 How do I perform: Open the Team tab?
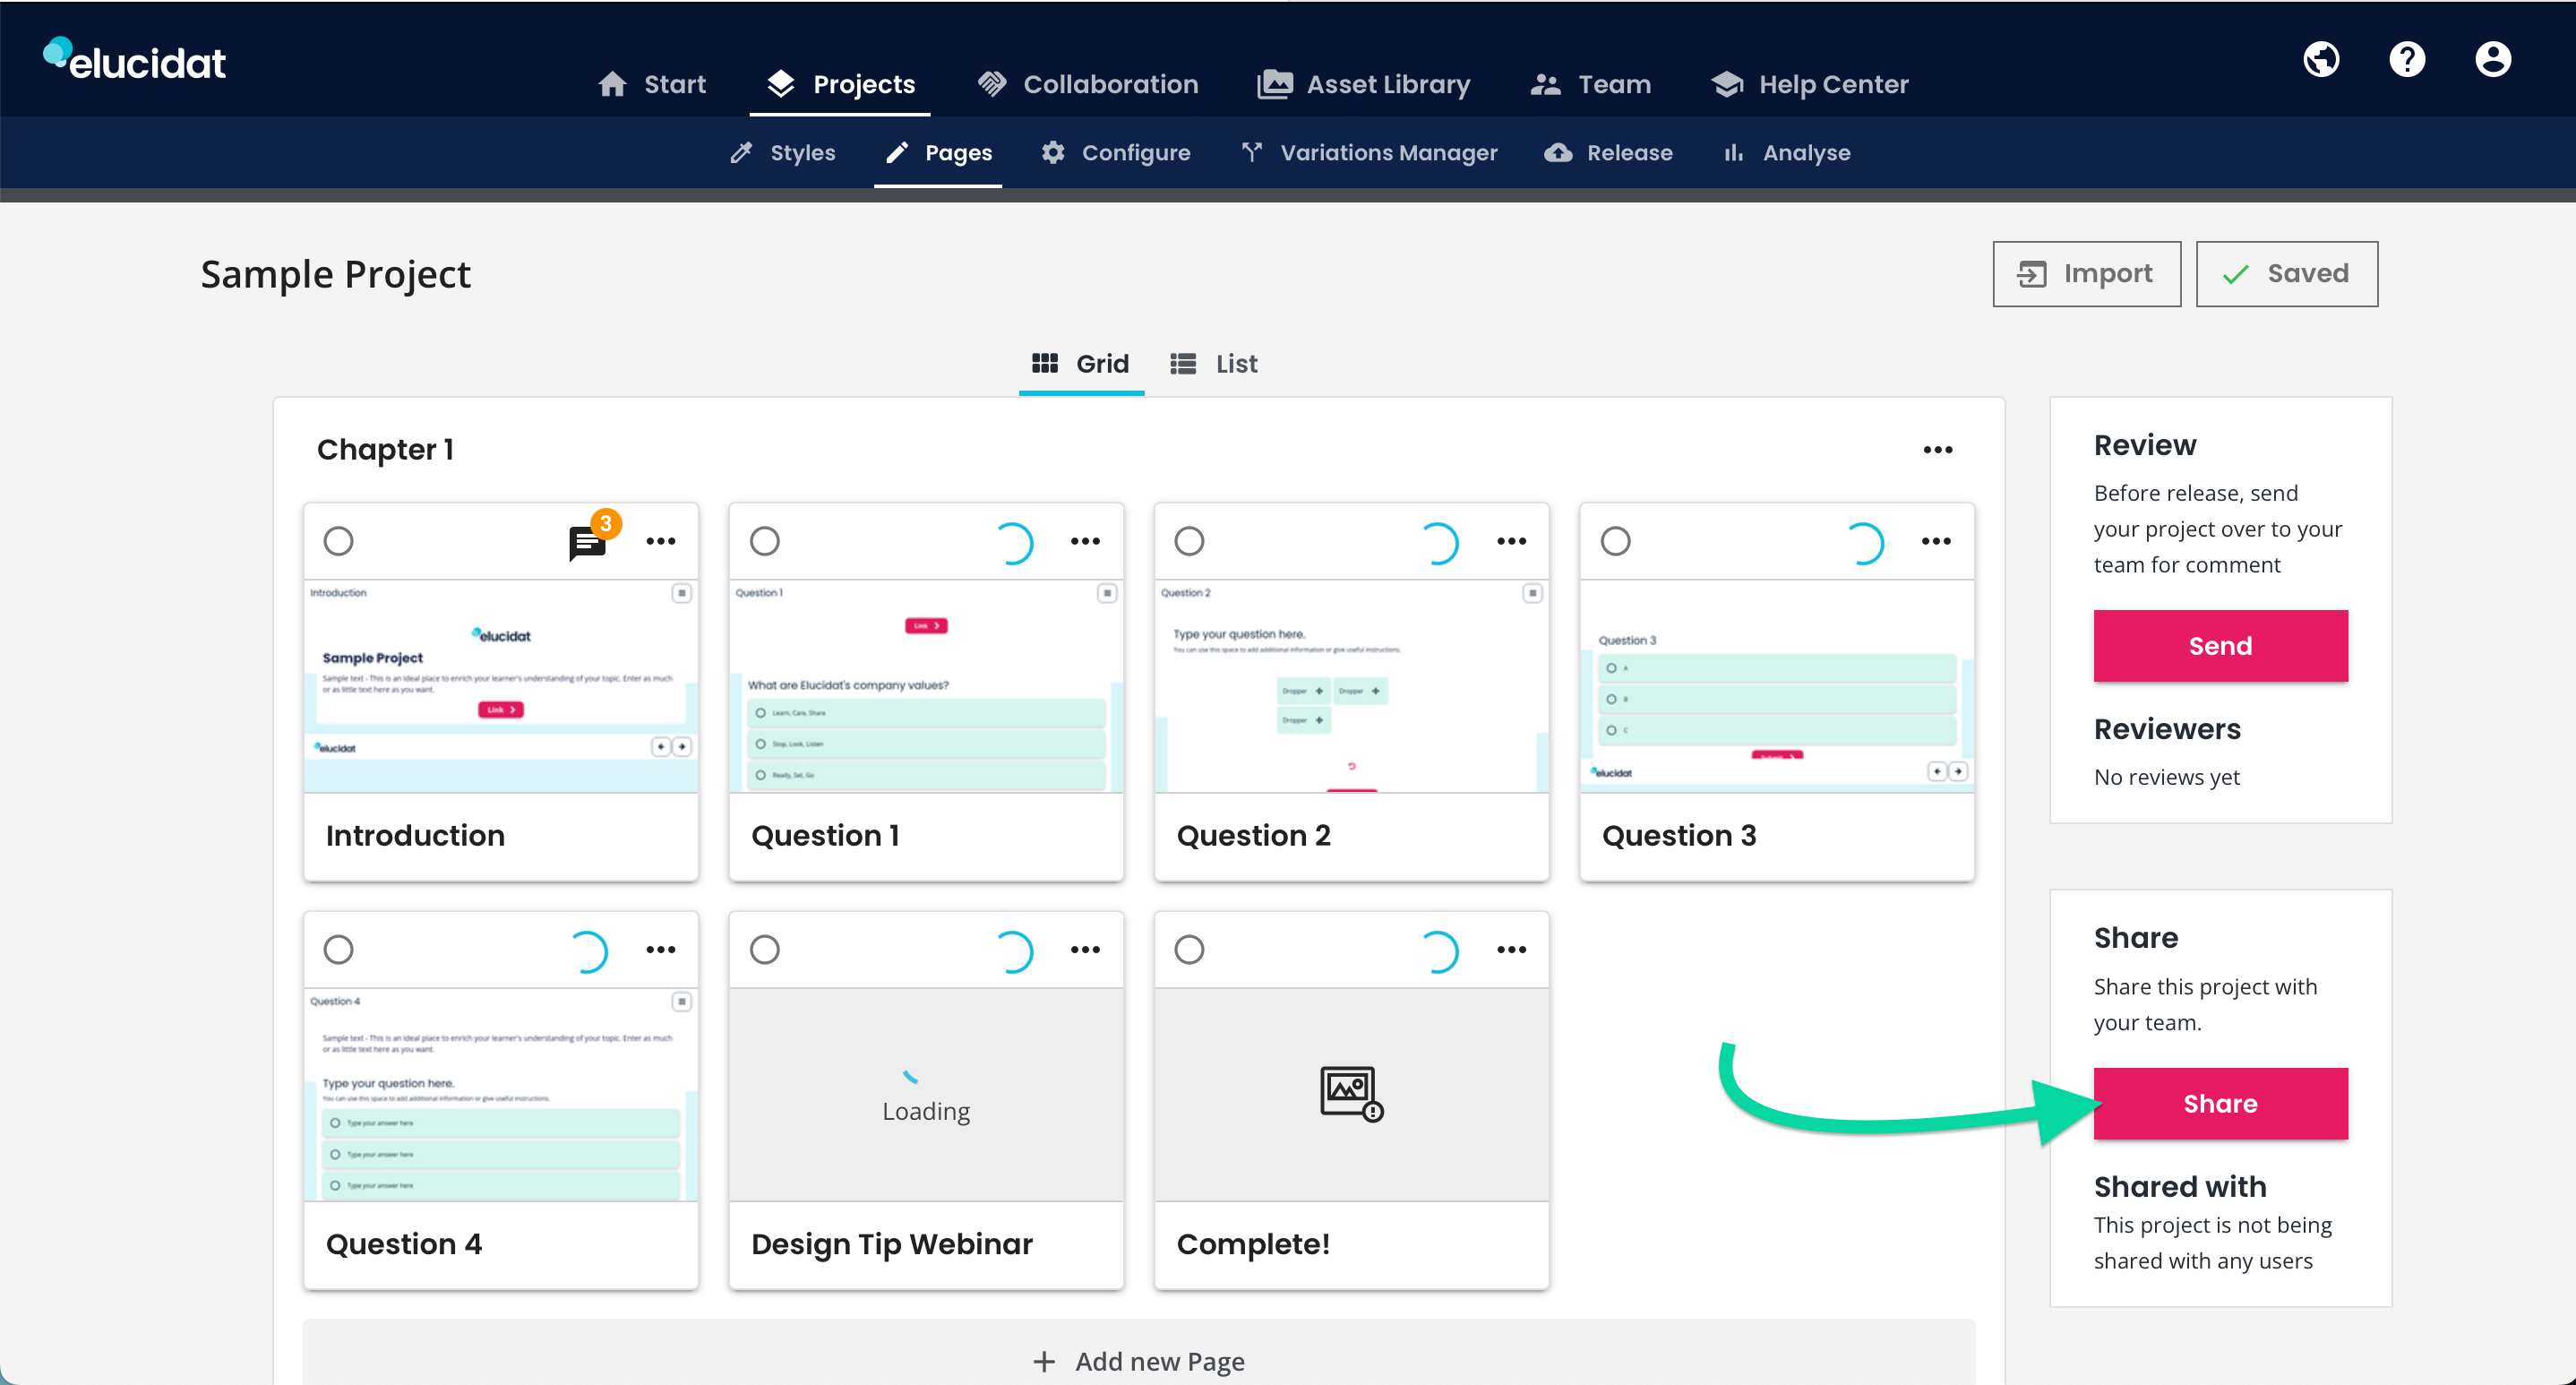click(1590, 84)
